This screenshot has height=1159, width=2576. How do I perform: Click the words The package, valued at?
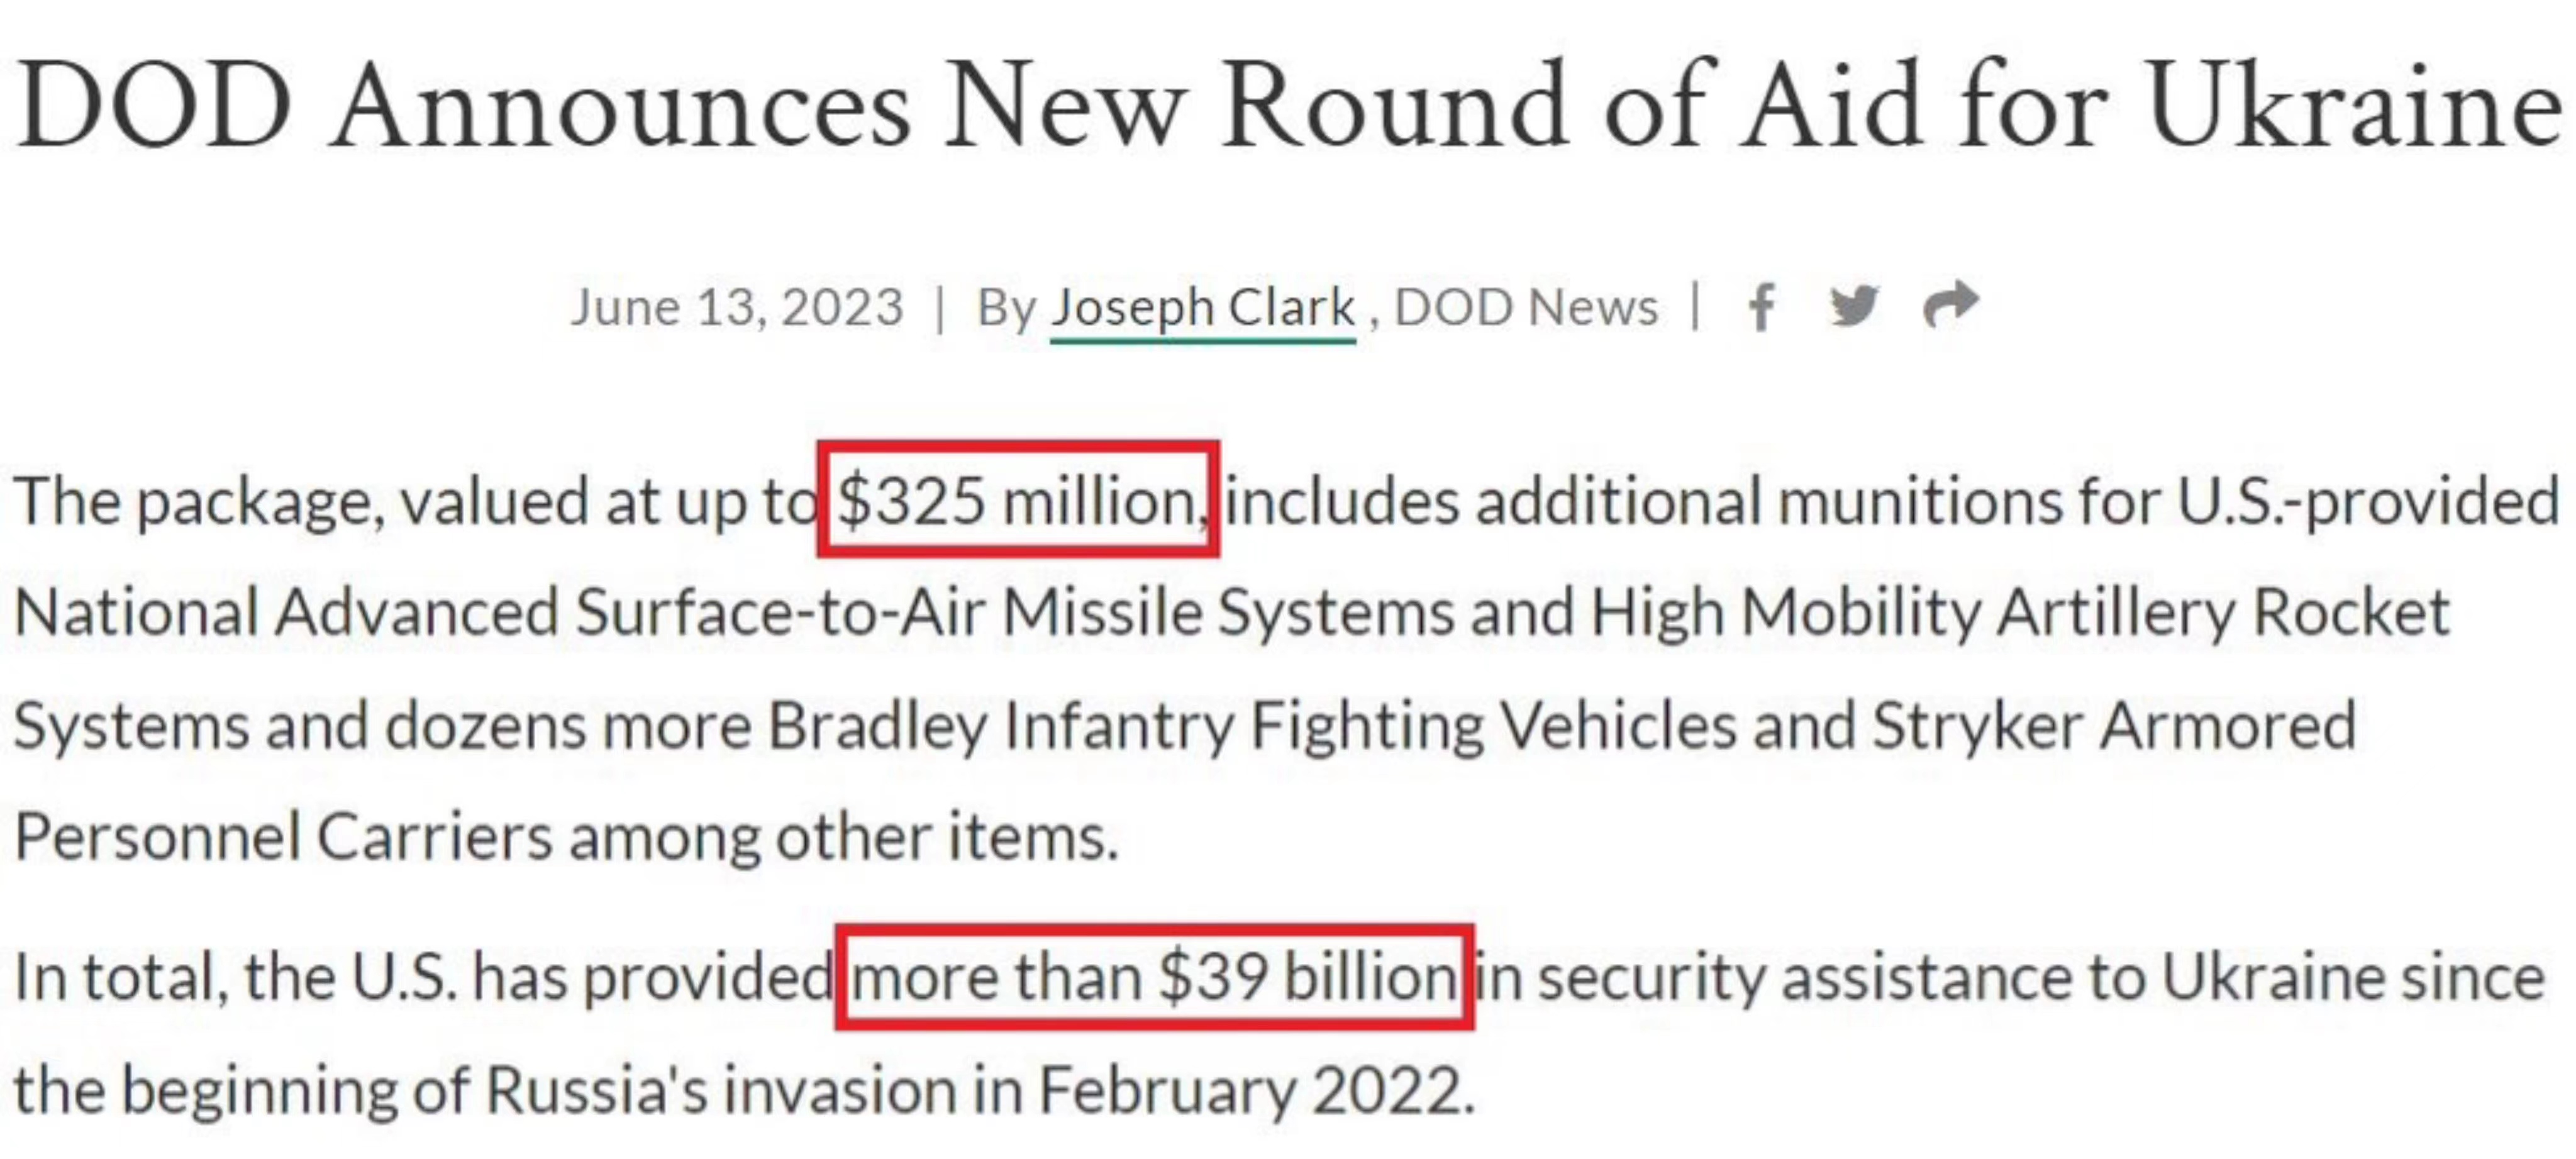pyautogui.click(x=302, y=502)
